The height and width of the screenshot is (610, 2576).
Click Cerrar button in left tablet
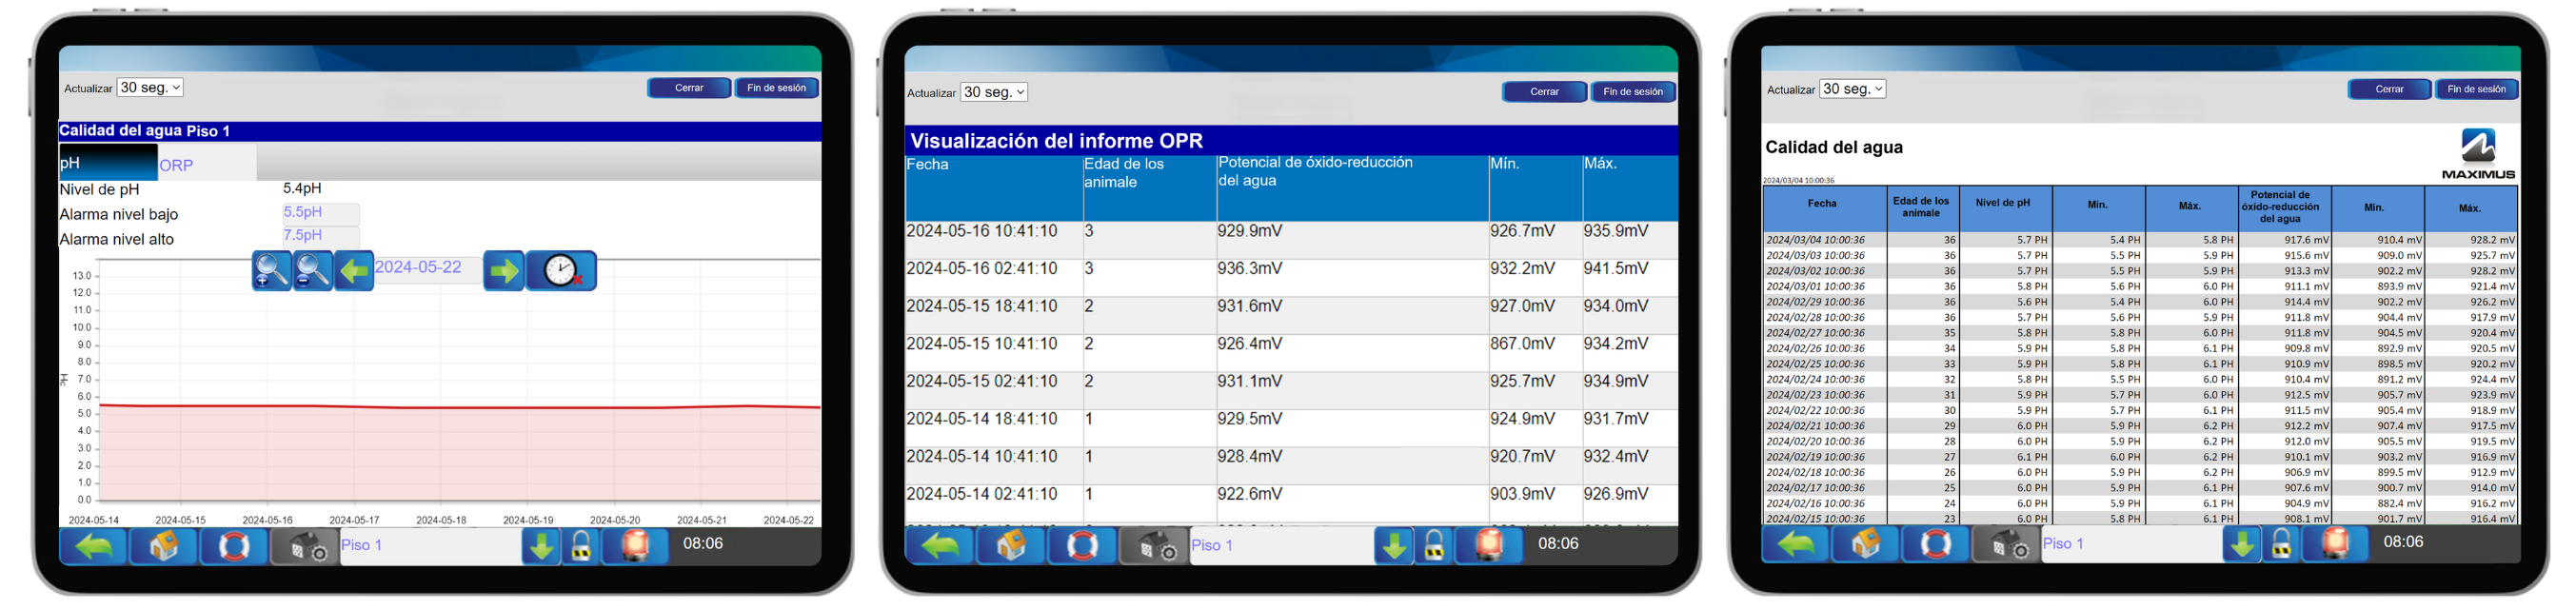click(x=689, y=88)
